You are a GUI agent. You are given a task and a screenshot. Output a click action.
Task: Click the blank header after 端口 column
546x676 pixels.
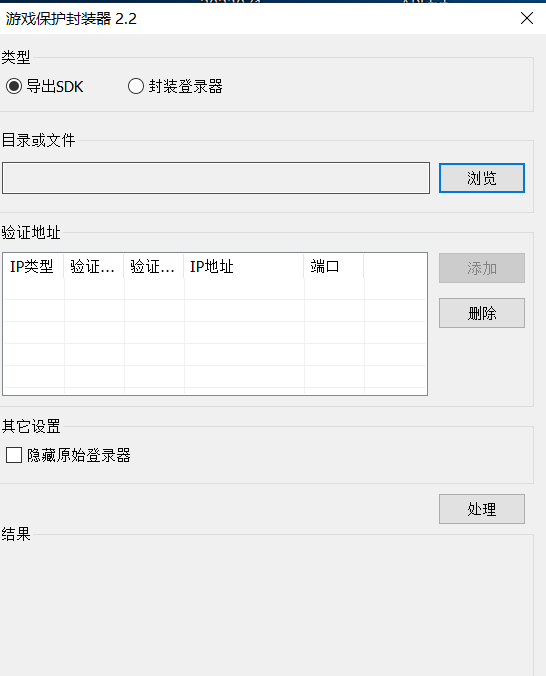click(x=395, y=266)
